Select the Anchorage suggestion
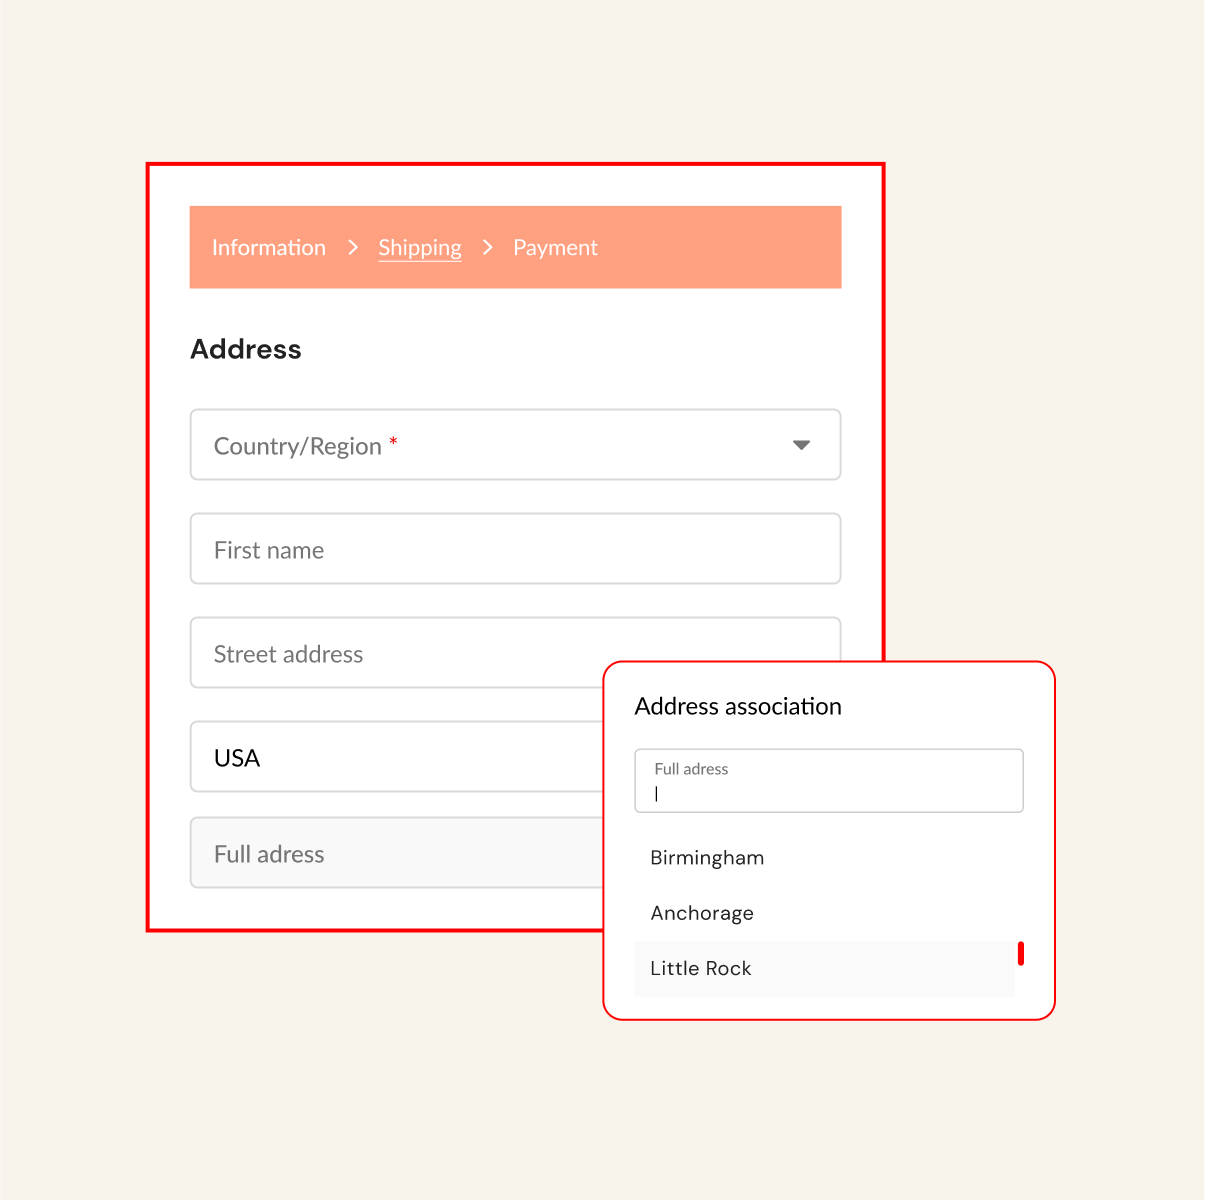The height and width of the screenshot is (1200, 1205). (702, 913)
